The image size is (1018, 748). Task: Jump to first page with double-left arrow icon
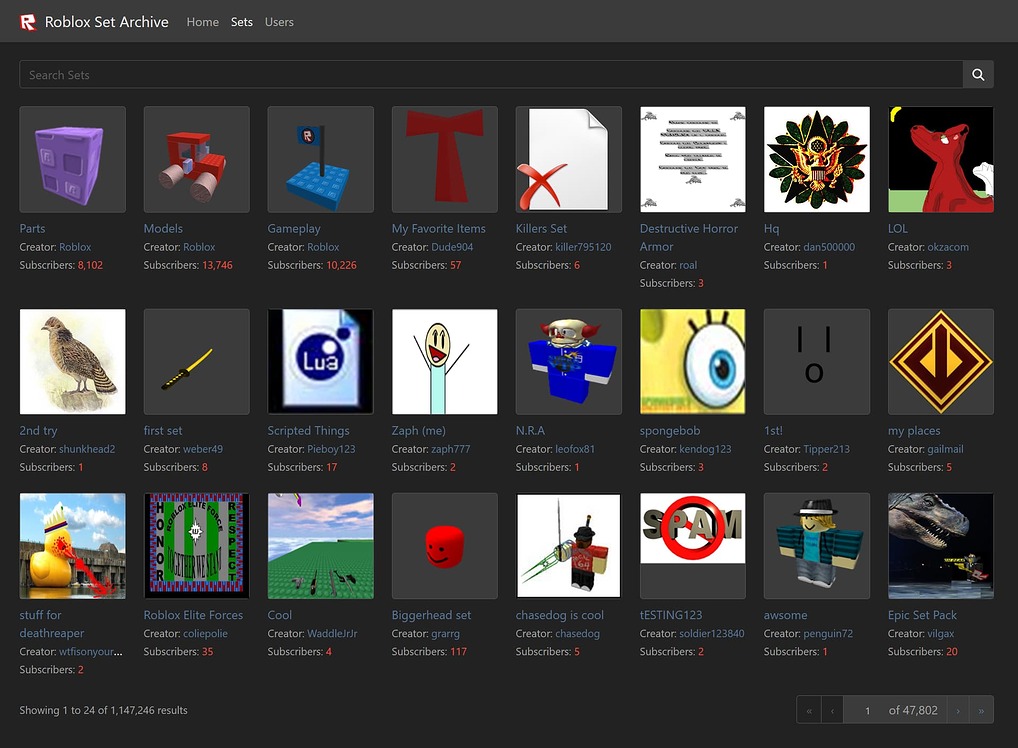808,710
